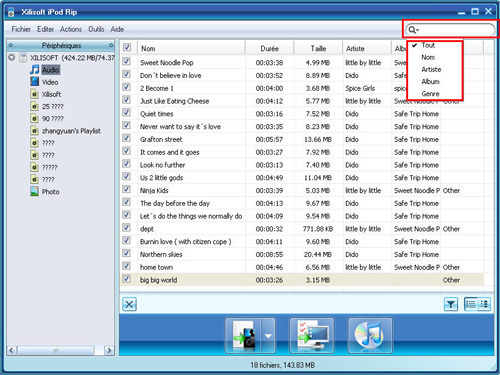Image resolution: width=500 pixels, height=375 pixels.
Task: Open the Actions menu
Action: (x=71, y=29)
